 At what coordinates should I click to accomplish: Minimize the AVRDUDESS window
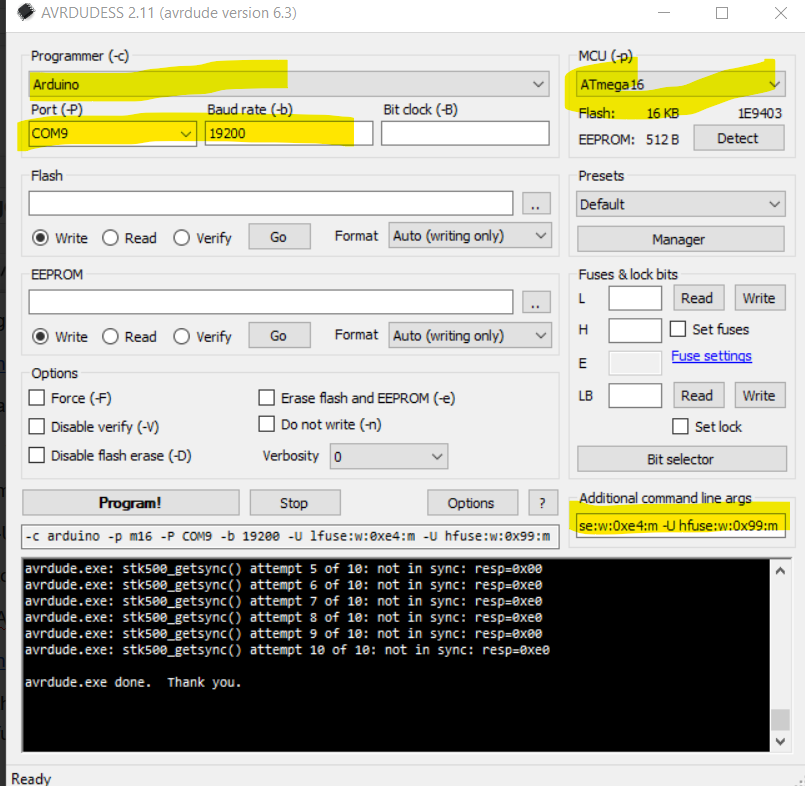coord(664,13)
